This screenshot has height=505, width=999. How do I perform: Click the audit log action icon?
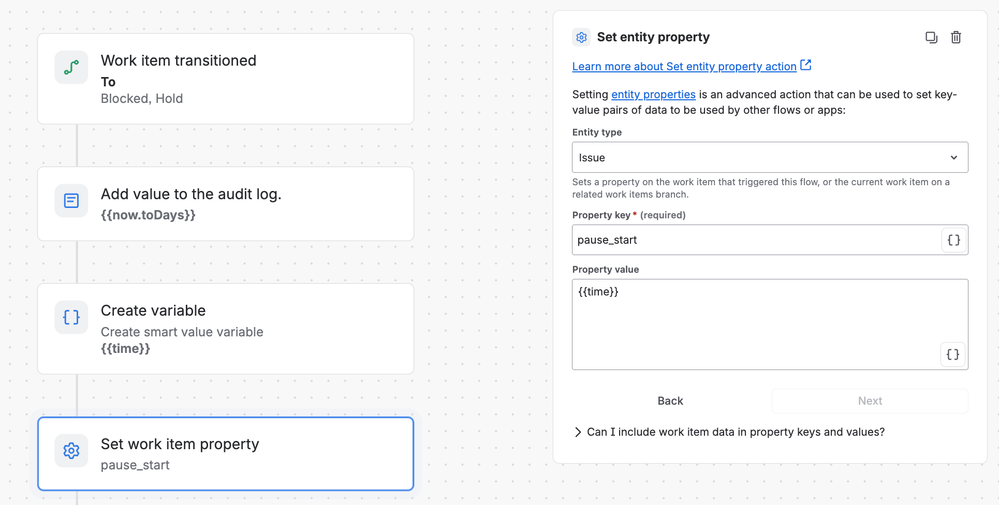click(71, 201)
